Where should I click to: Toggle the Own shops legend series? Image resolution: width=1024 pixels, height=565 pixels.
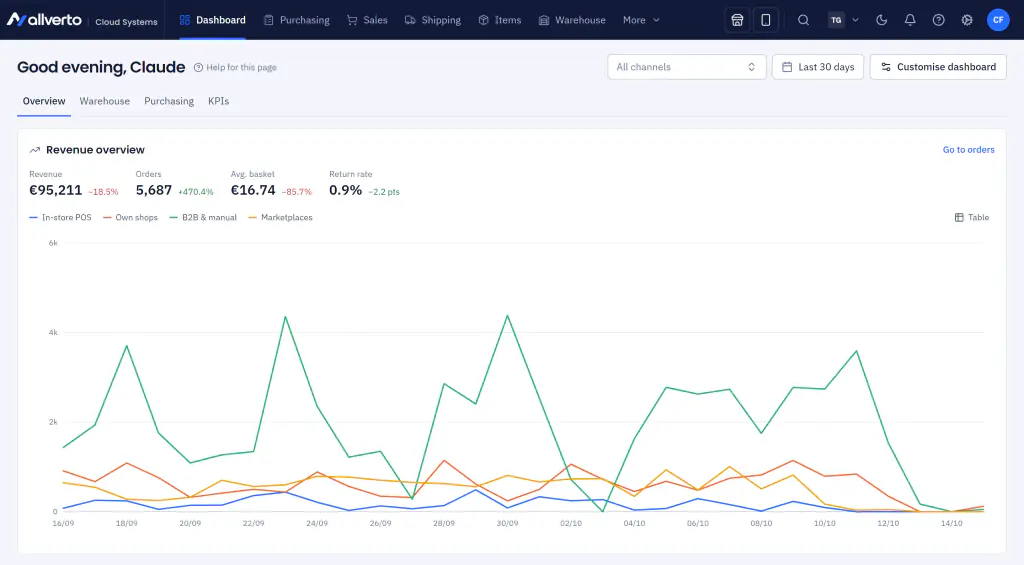click(x=131, y=218)
